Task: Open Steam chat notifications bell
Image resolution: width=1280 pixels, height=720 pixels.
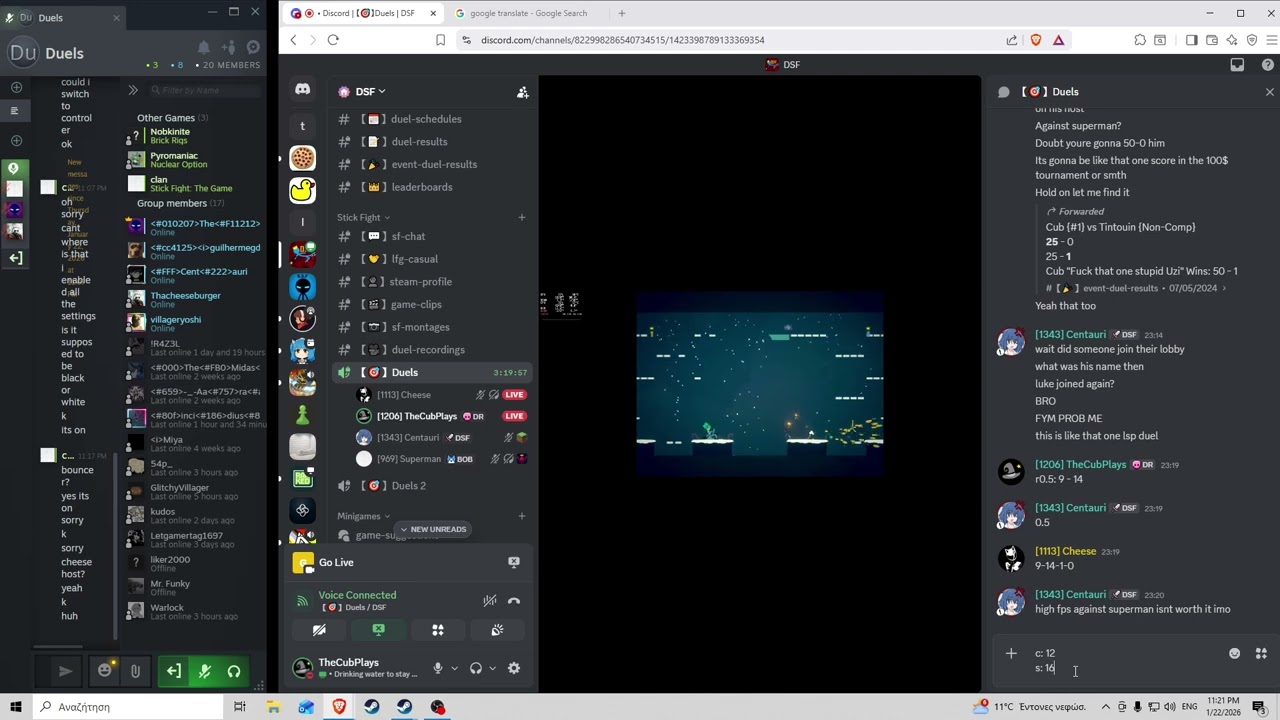Action: point(204,47)
